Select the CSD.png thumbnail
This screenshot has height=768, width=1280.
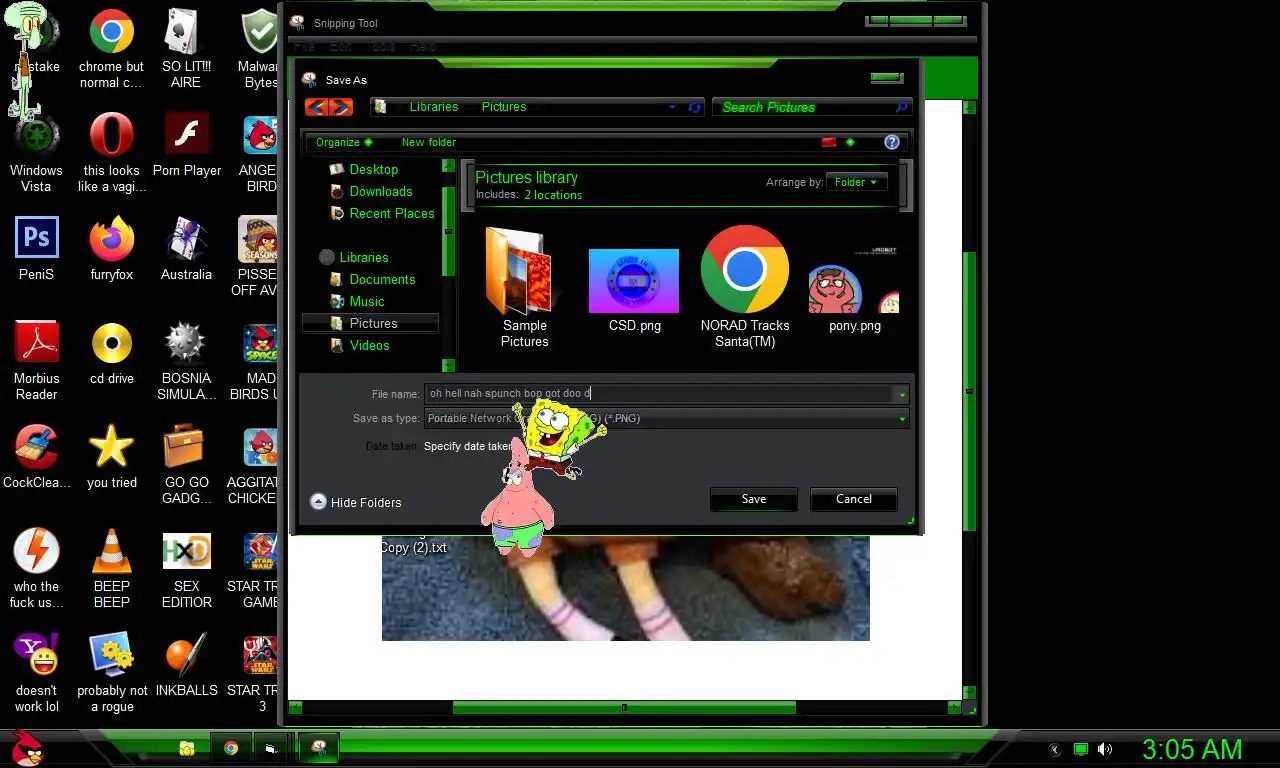point(634,290)
